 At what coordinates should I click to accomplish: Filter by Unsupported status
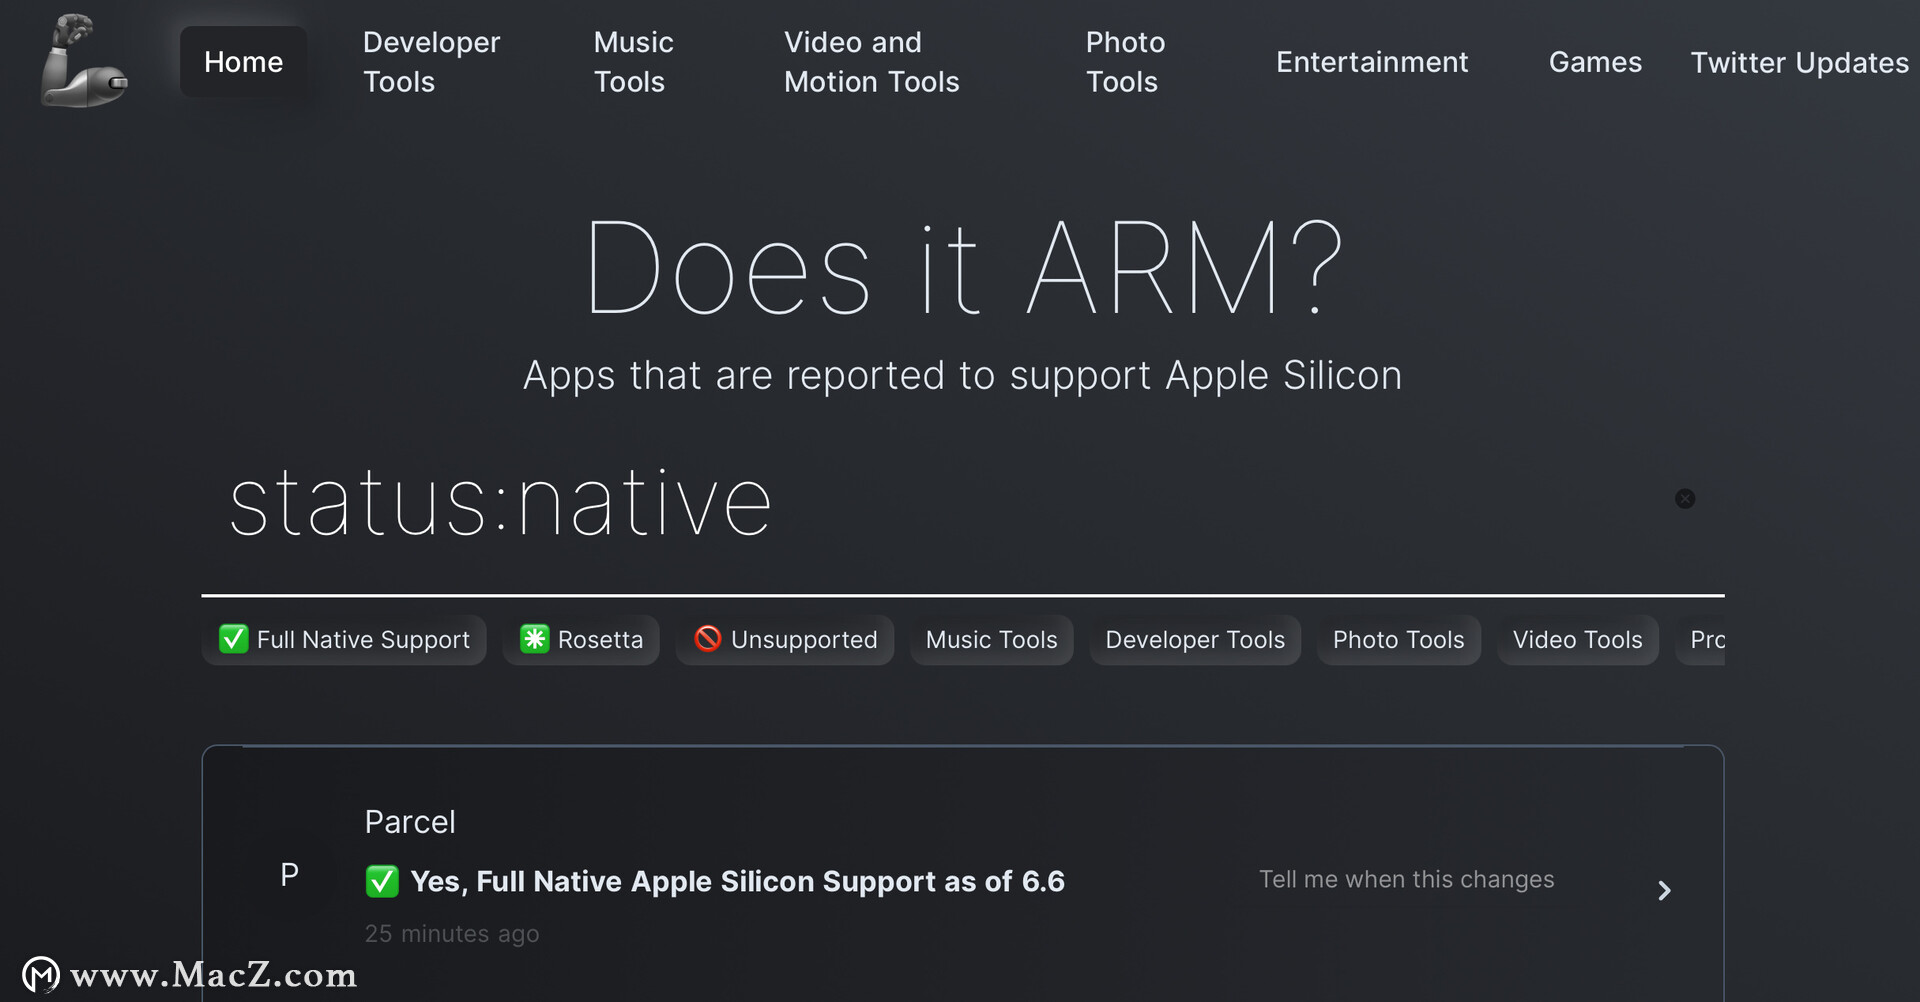tap(785, 640)
